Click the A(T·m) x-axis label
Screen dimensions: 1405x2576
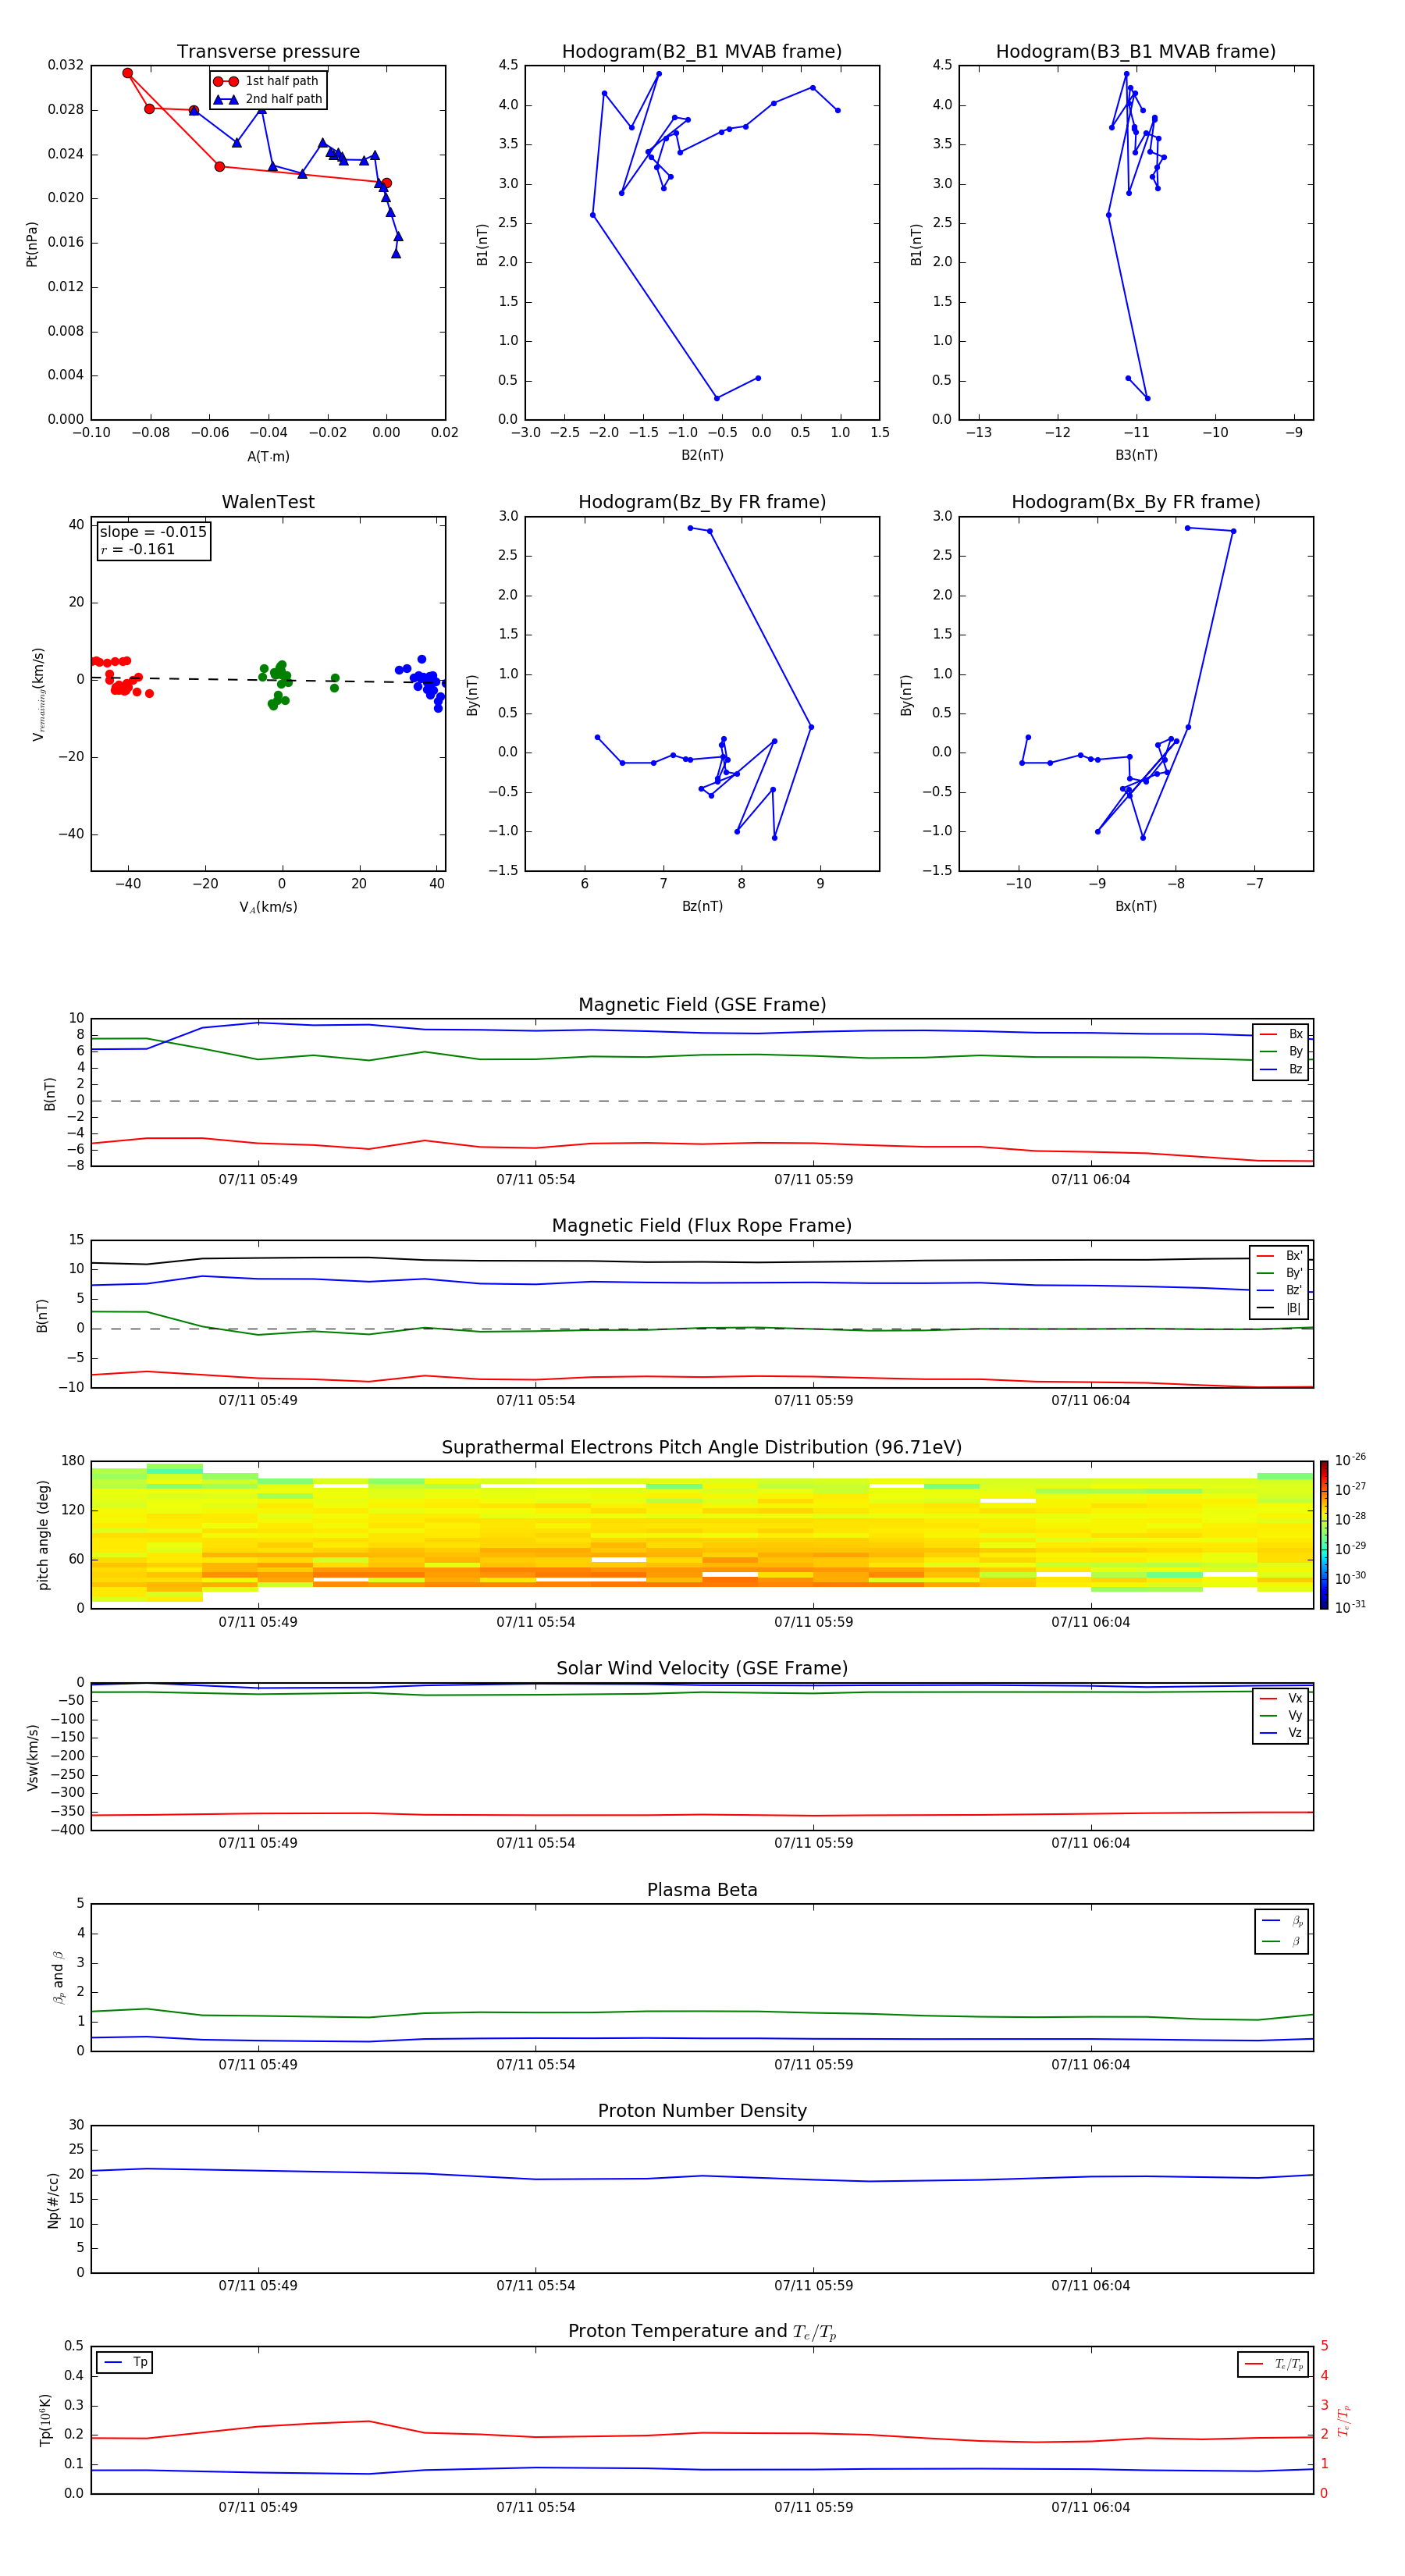pos(268,456)
